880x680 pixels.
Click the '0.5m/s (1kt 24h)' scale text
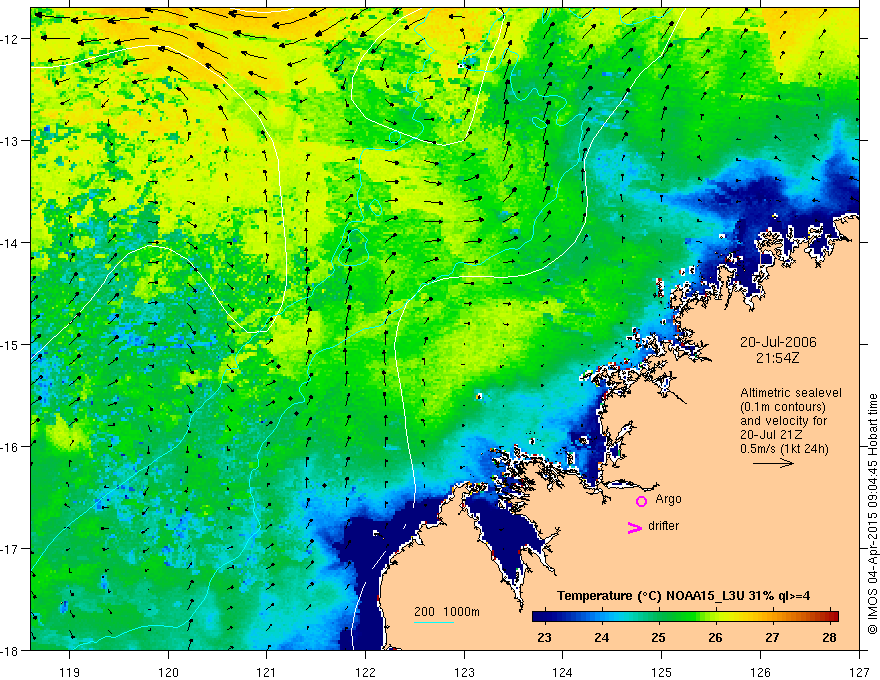[784, 449]
